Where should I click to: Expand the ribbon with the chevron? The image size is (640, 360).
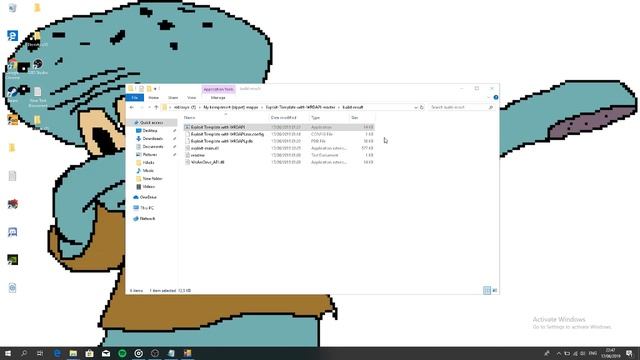[489, 98]
